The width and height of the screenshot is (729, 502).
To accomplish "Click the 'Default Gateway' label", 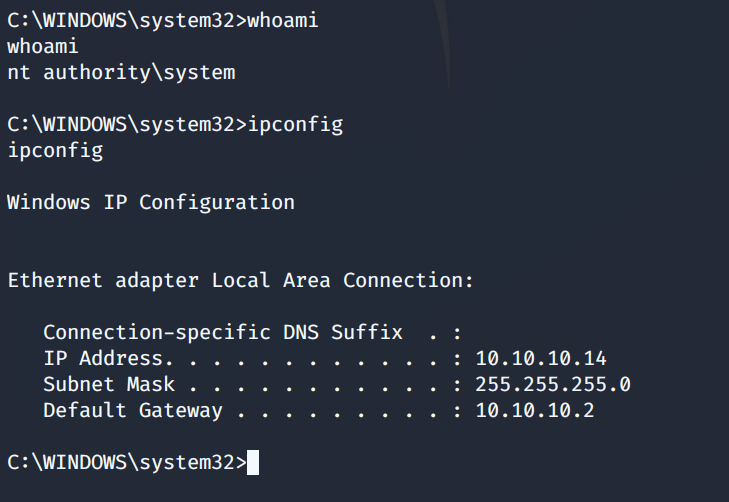I will click(133, 410).
